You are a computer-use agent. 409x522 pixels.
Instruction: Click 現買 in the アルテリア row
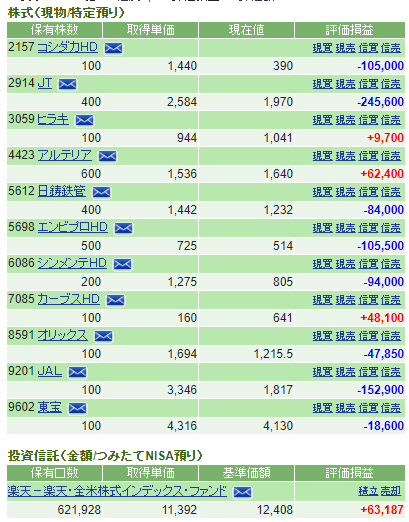pyautogui.click(x=323, y=156)
